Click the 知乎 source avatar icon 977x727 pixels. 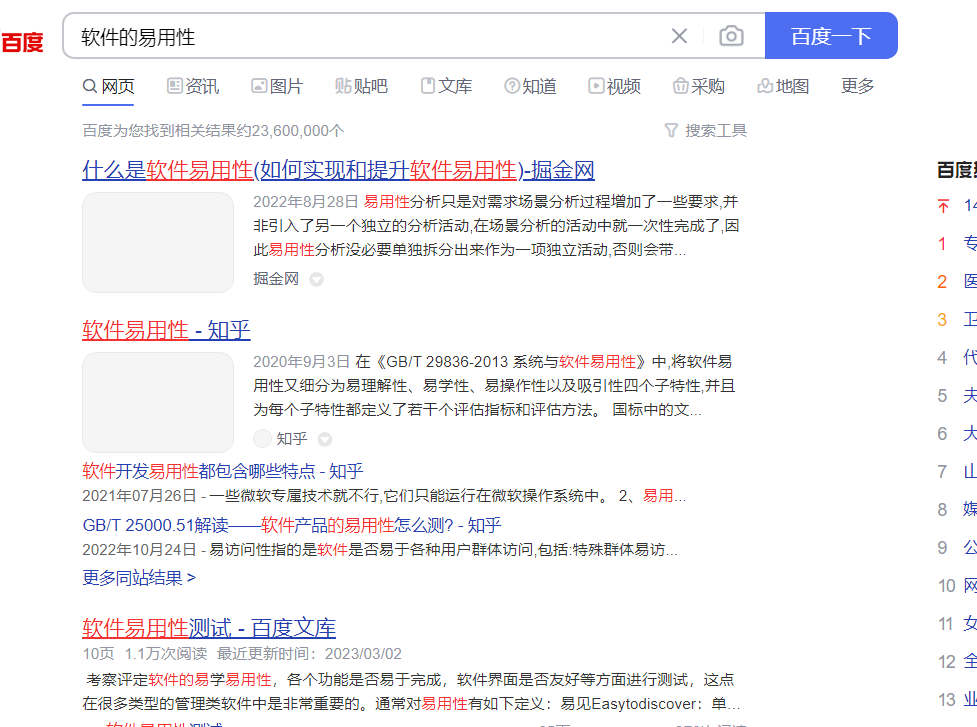pos(262,439)
